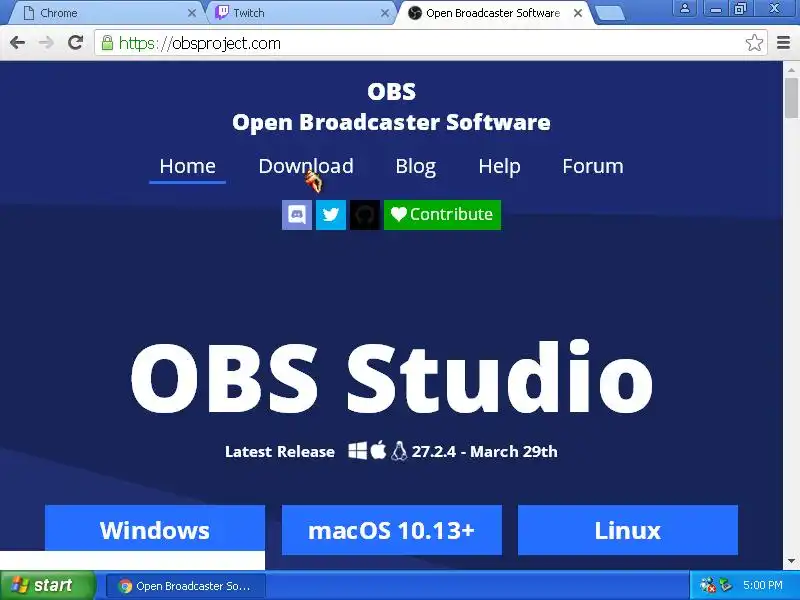Open the Forum page
The height and width of the screenshot is (600, 800).
[593, 166]
